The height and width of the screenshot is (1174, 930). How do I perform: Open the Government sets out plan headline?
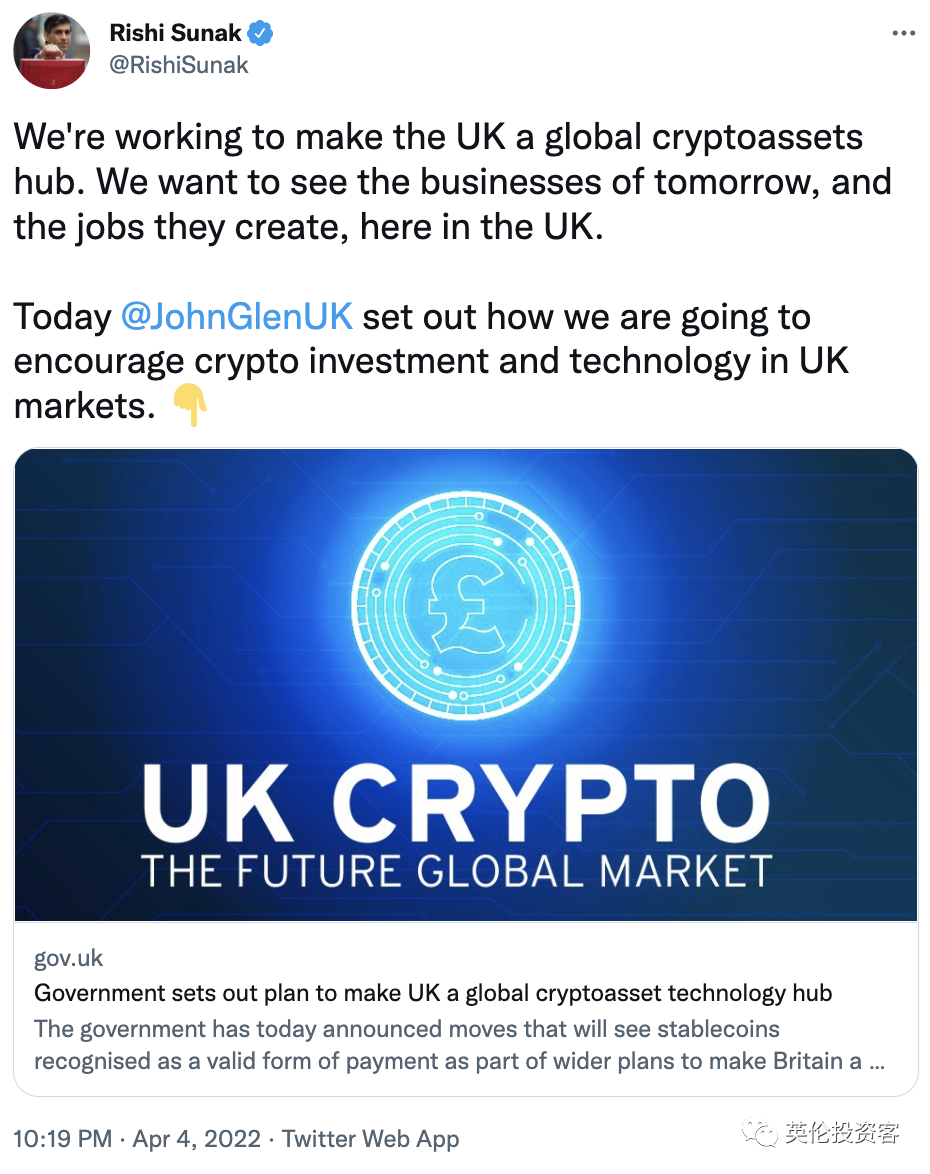[432, 993]
